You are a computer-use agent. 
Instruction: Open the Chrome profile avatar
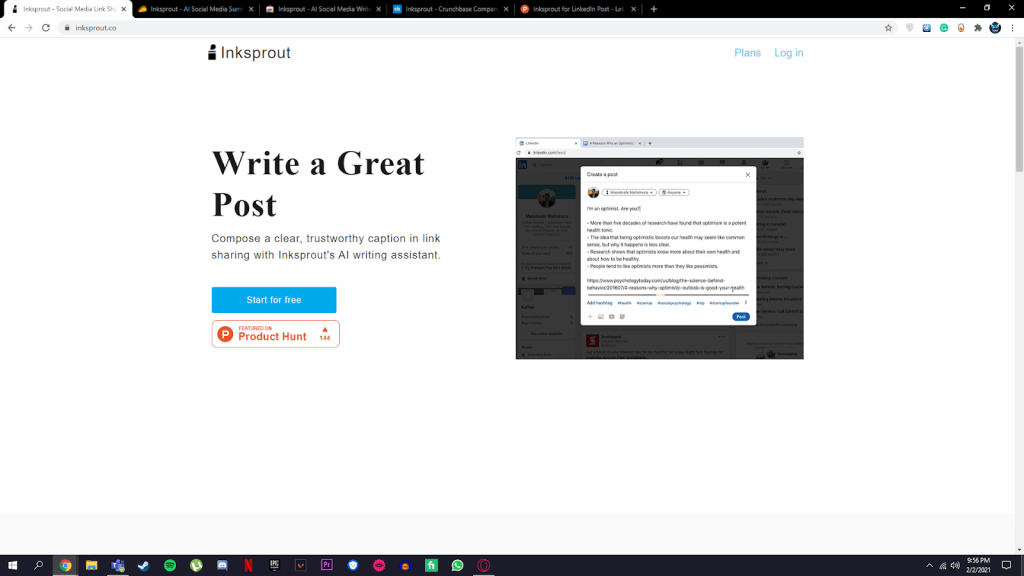coord(995,28)
